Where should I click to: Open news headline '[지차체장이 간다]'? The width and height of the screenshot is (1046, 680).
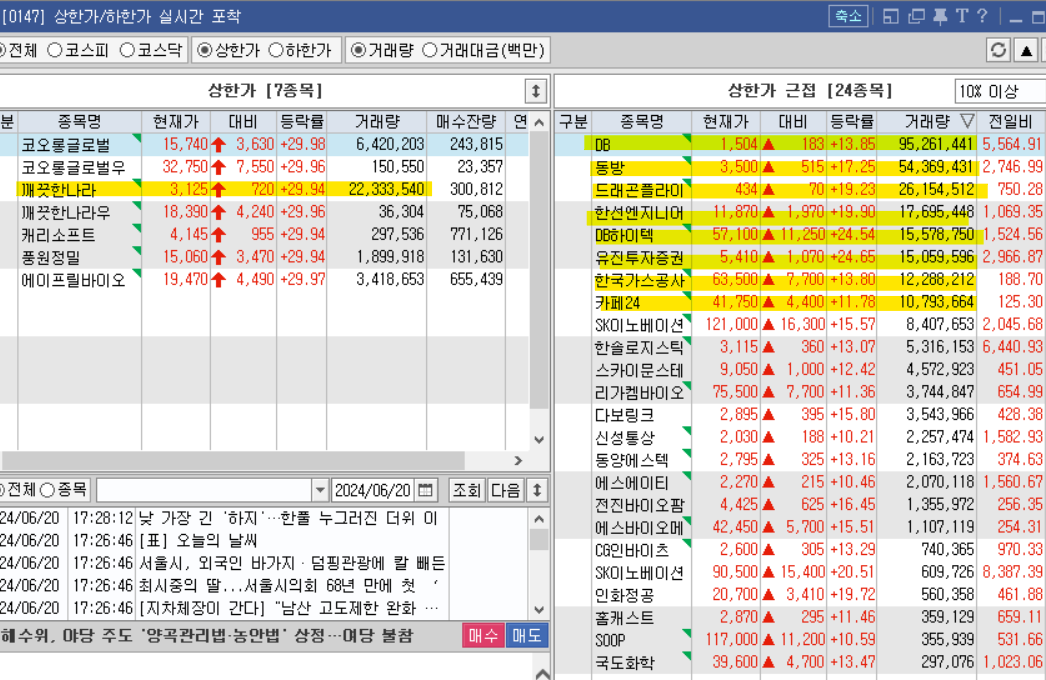pyautogui.click(x=290, y=608)
